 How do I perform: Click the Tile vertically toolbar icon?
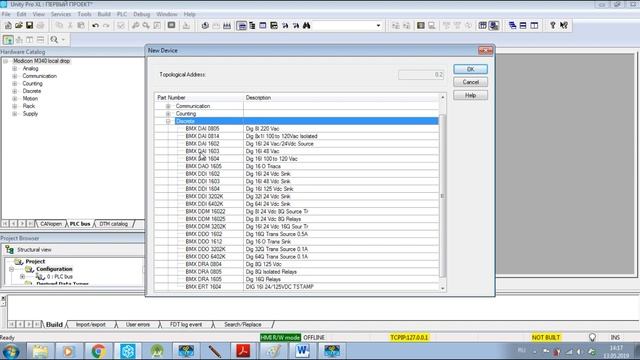534,25
